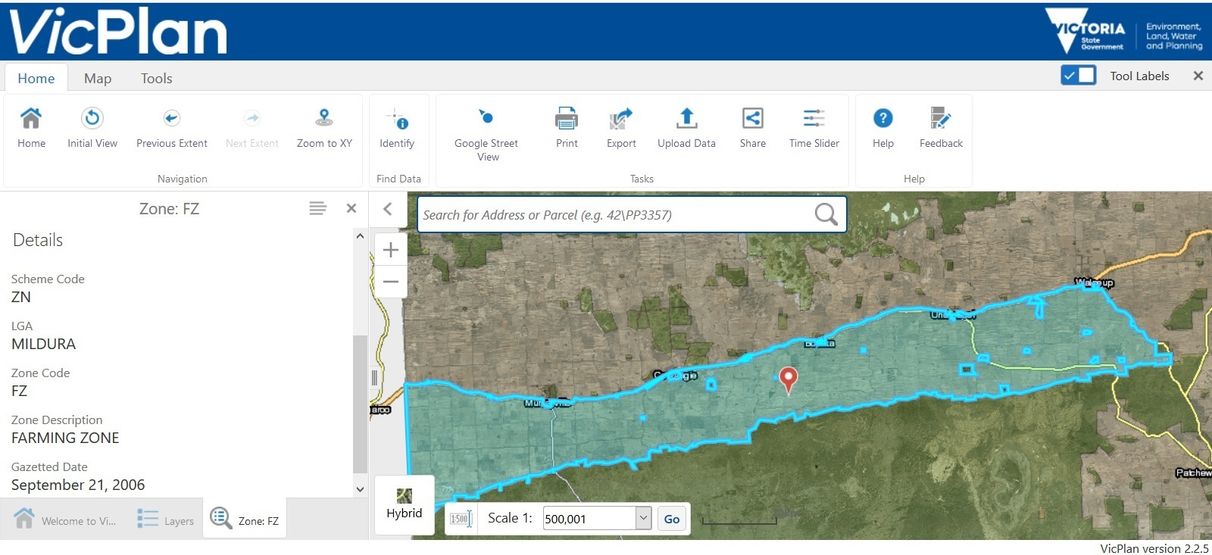The image size is (1212, 555).
Task: Switch basemap using Hybrid button
Action: point(404,503)
